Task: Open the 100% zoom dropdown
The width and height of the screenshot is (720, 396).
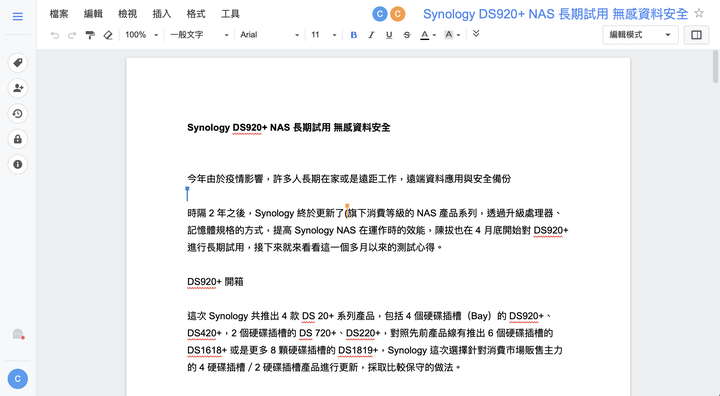Action: [141, 35]
